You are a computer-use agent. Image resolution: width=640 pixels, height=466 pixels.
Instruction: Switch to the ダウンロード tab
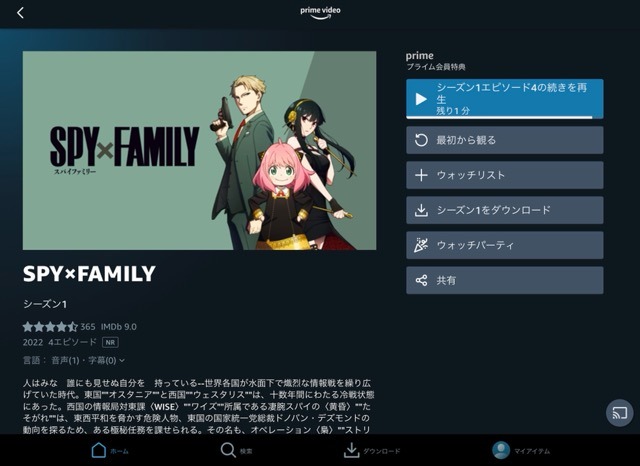371,450
